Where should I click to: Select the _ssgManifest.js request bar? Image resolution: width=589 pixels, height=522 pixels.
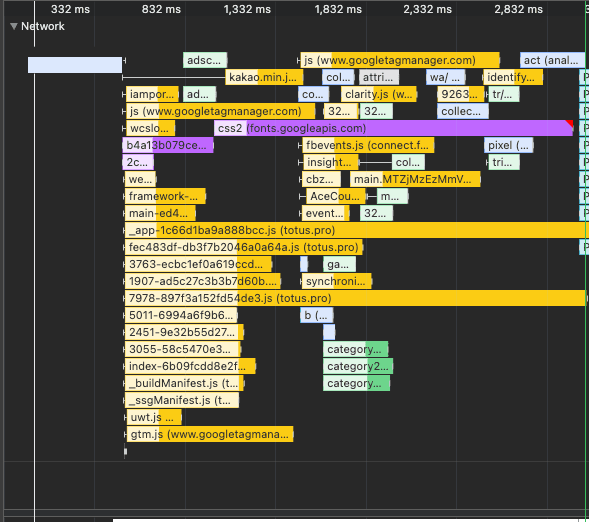point(182,400)
